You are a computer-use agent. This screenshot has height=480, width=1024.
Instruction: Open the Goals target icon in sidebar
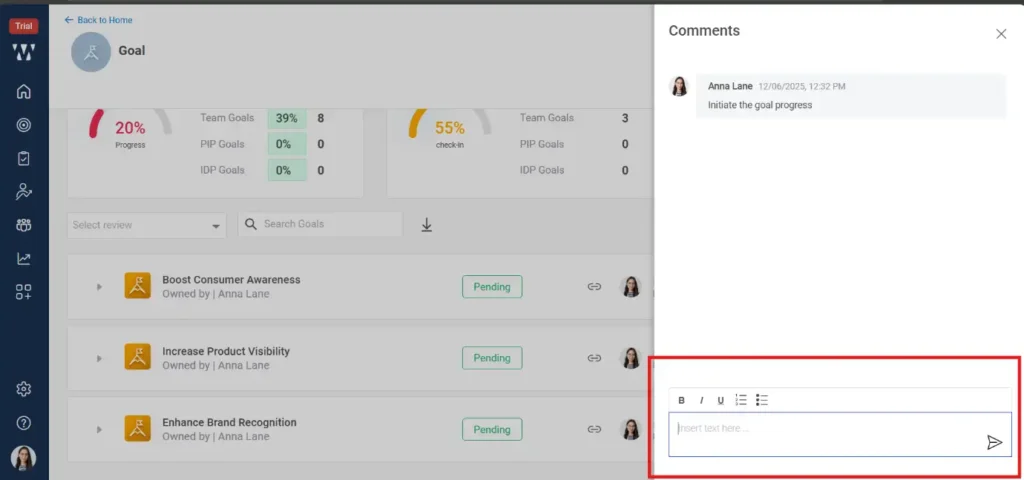[24, 125]
